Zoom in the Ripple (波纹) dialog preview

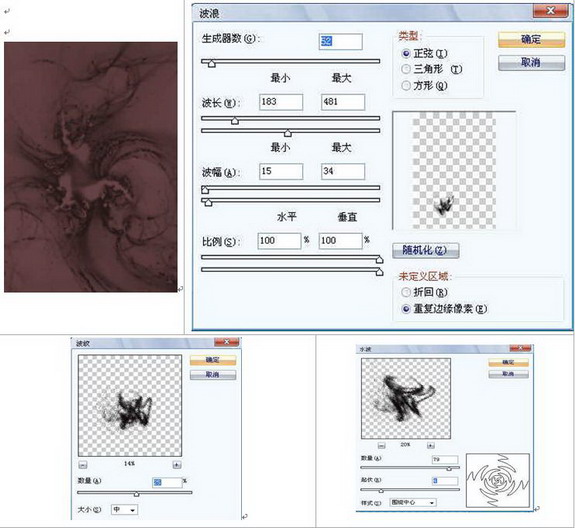[177, 465]
